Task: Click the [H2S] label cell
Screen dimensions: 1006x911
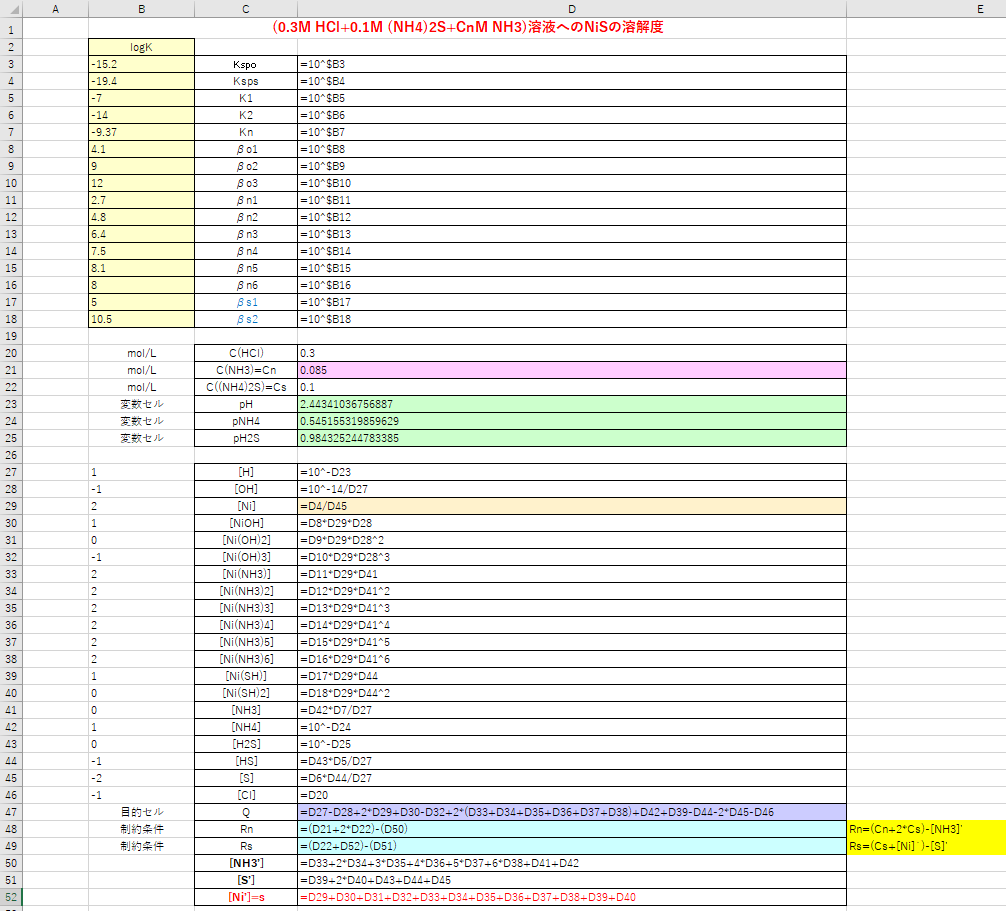Action: pos(246,744)
